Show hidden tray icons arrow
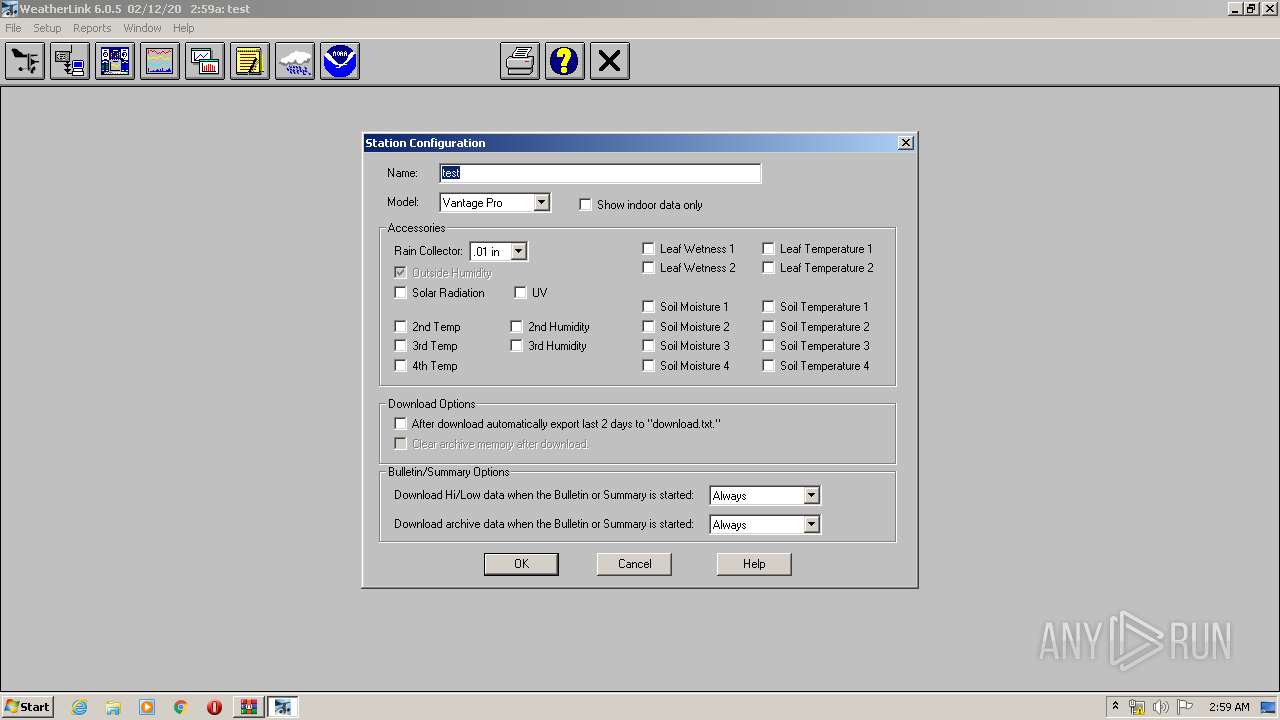This screenshot has width=1280, height=720. [1115, 707]
